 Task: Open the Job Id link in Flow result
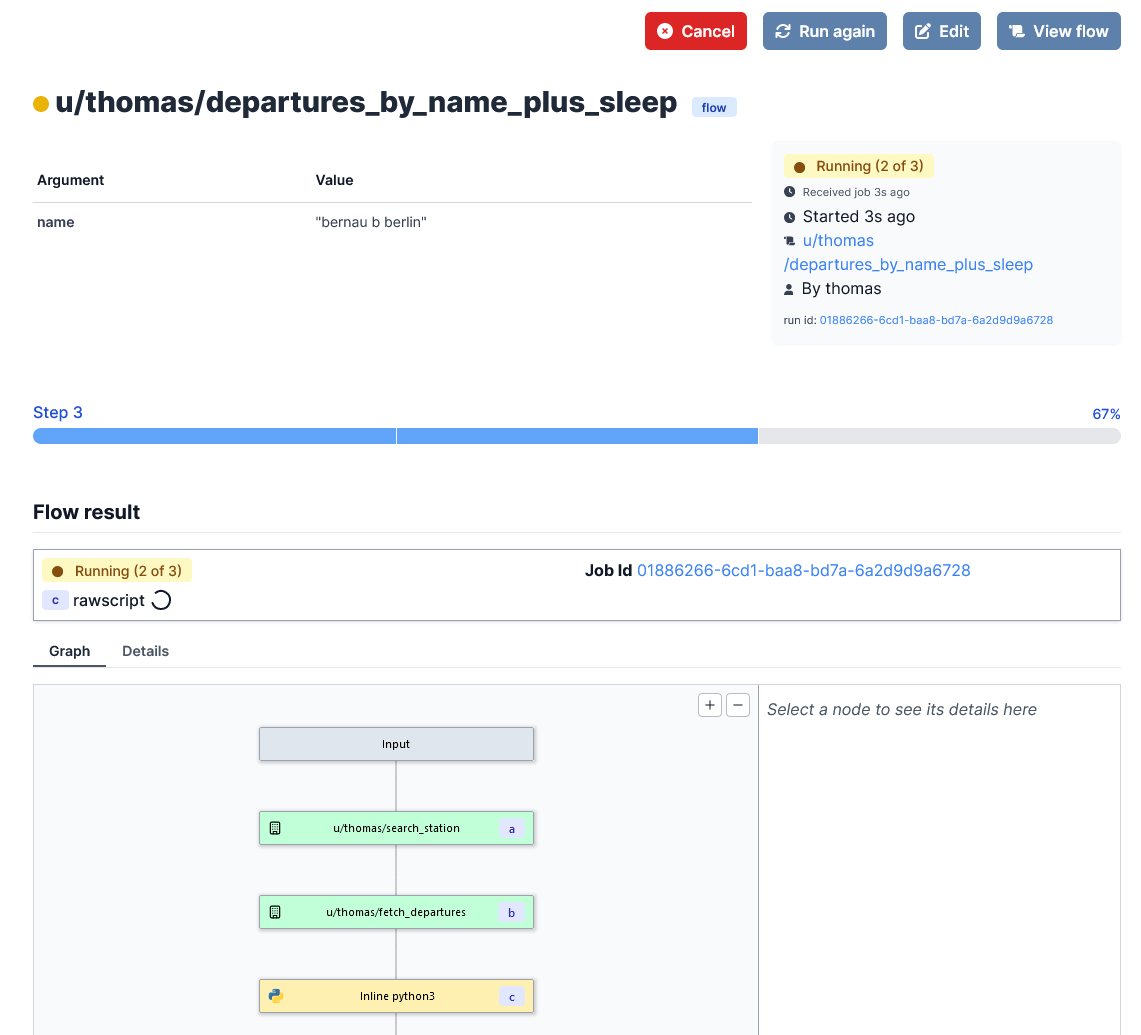pos(803,570)
